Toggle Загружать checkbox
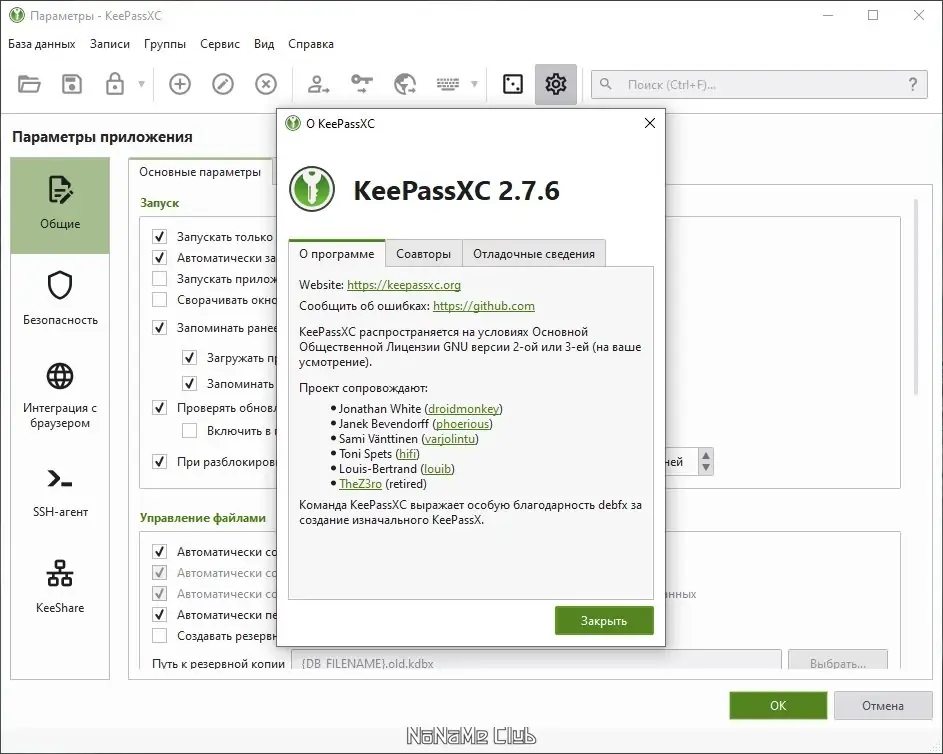The height and width of the screenshot is (754, 943). pos(189,357)
